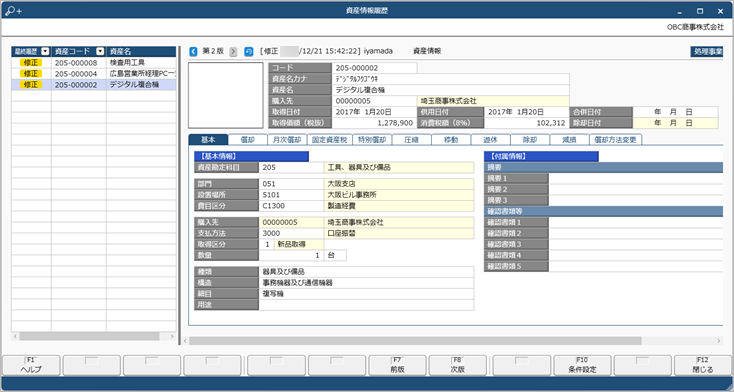The width and height of the screenshot is (734, 392).
Task: Click 修正 badge on row 205-000008
Action: click(31, 62)
